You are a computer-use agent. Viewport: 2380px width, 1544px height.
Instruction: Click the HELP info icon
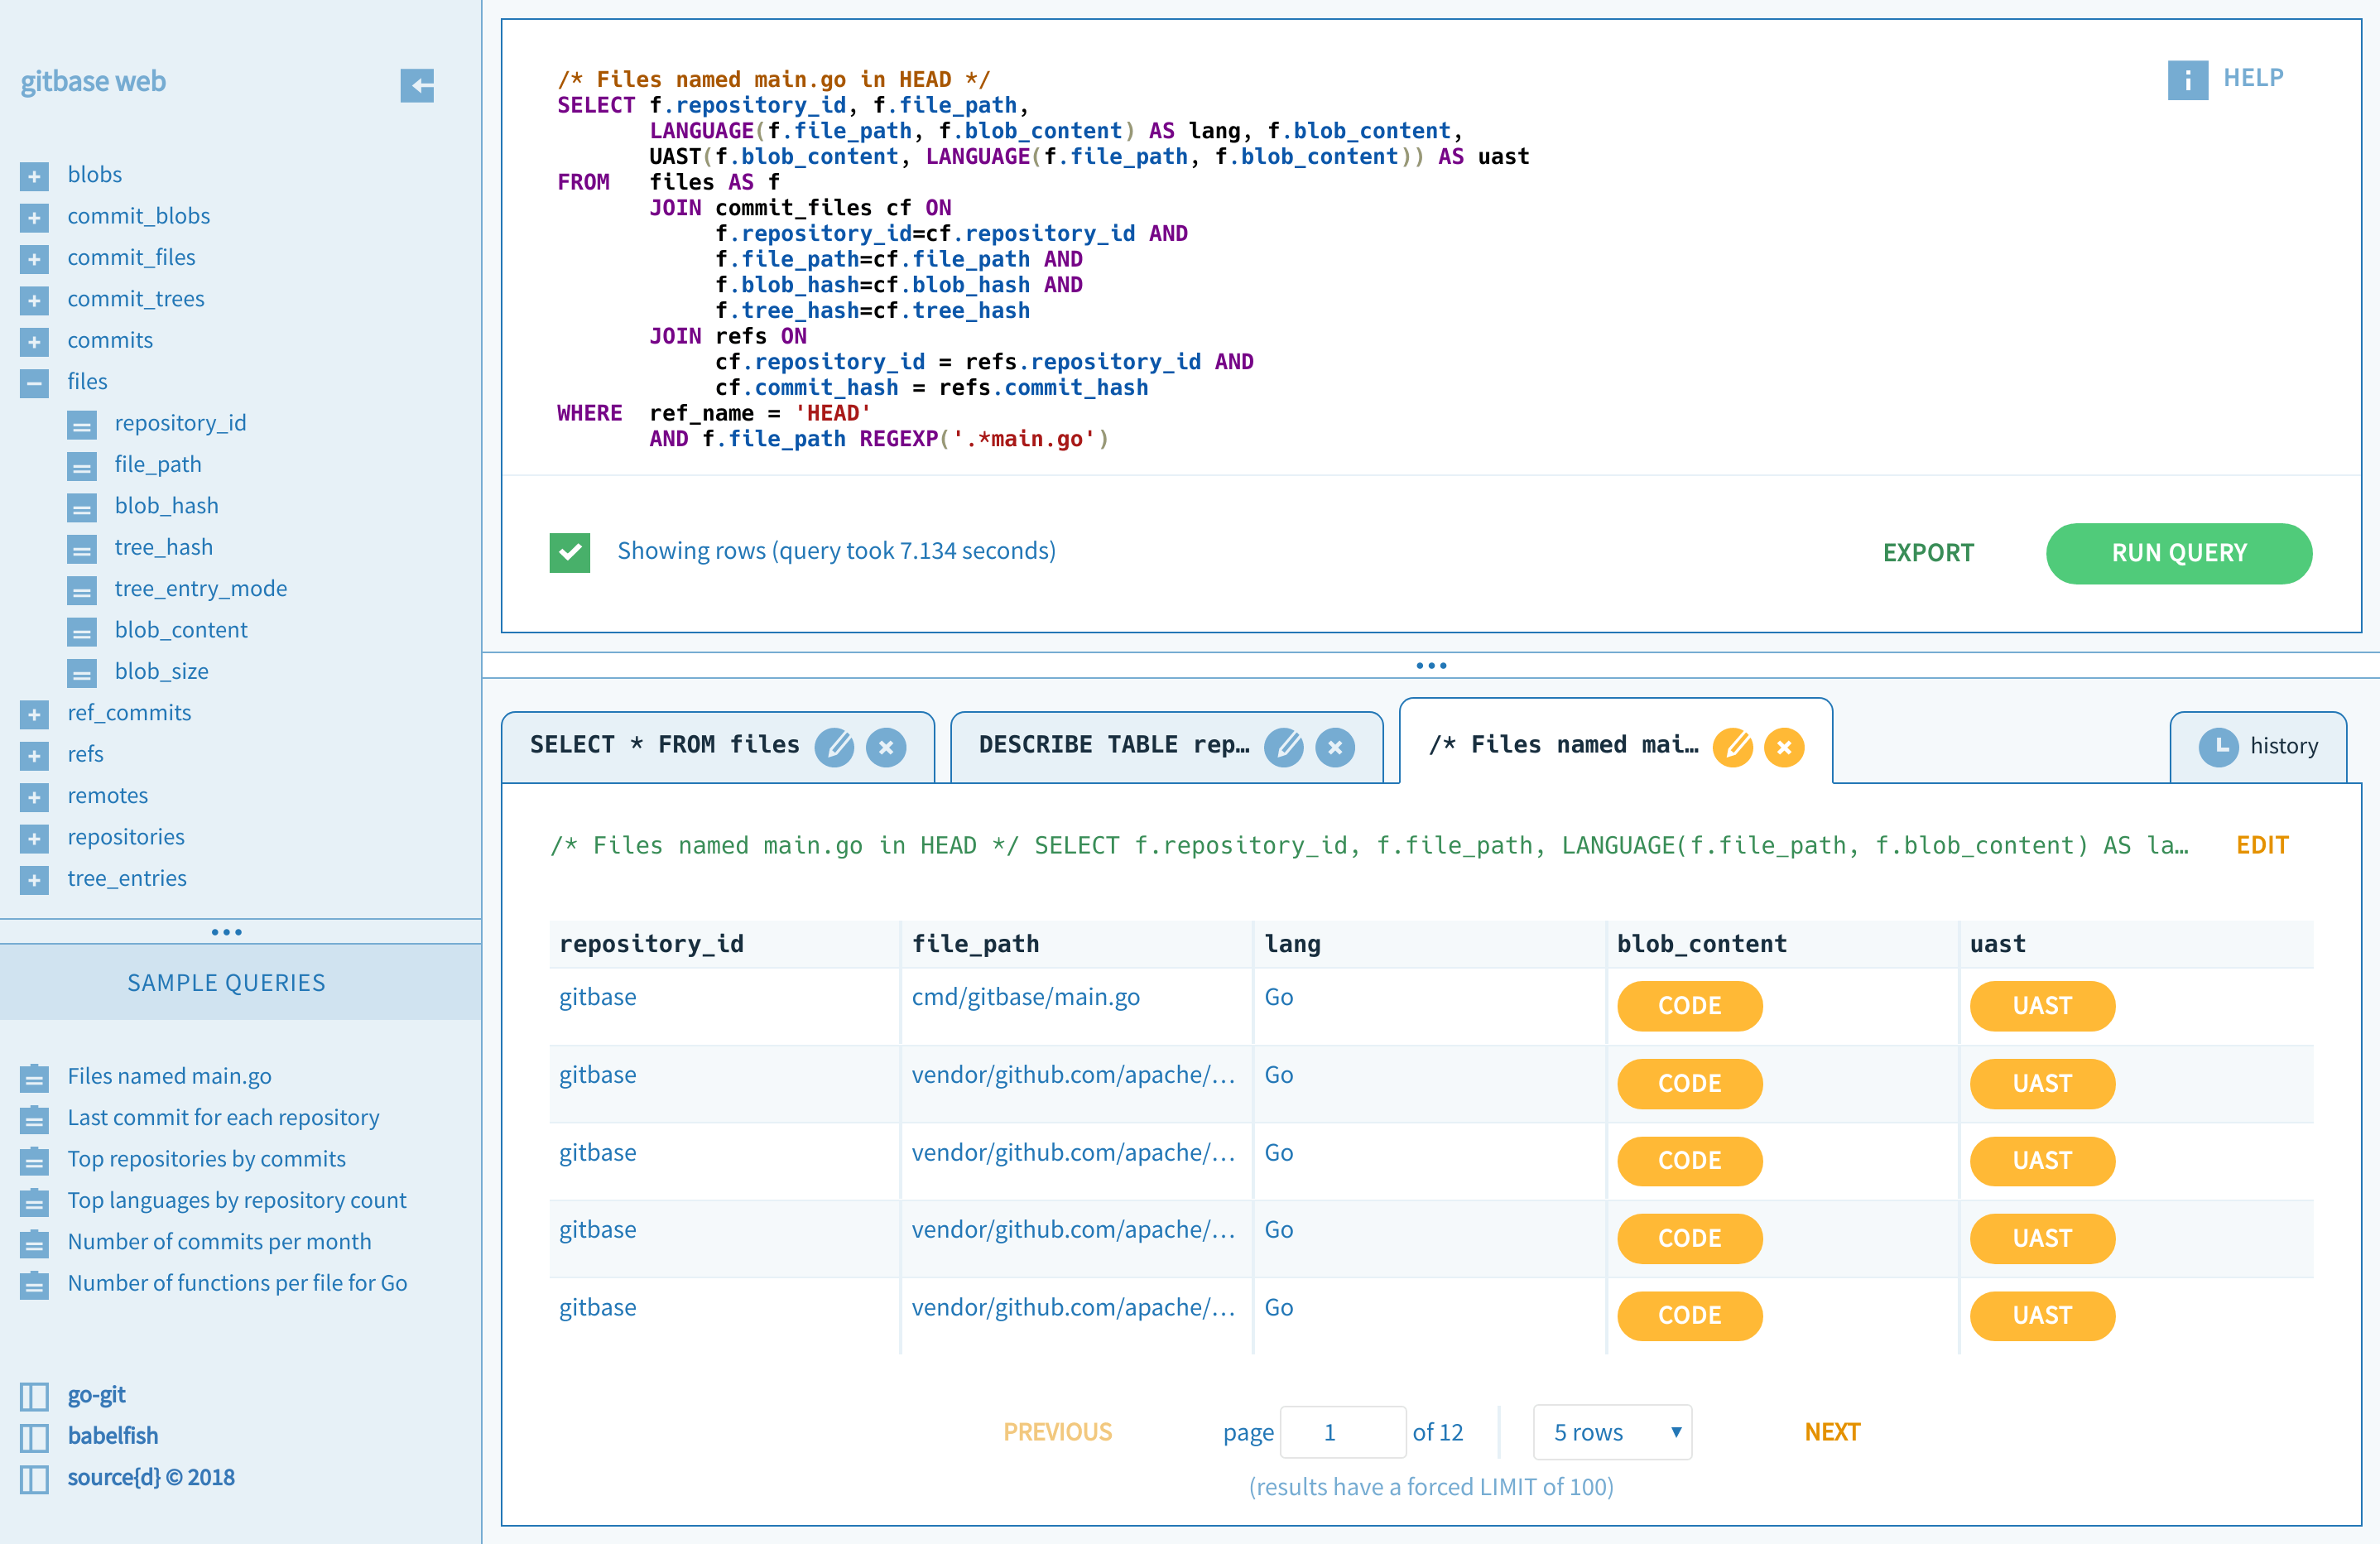pyautogui.click(x=2186, y=79)
